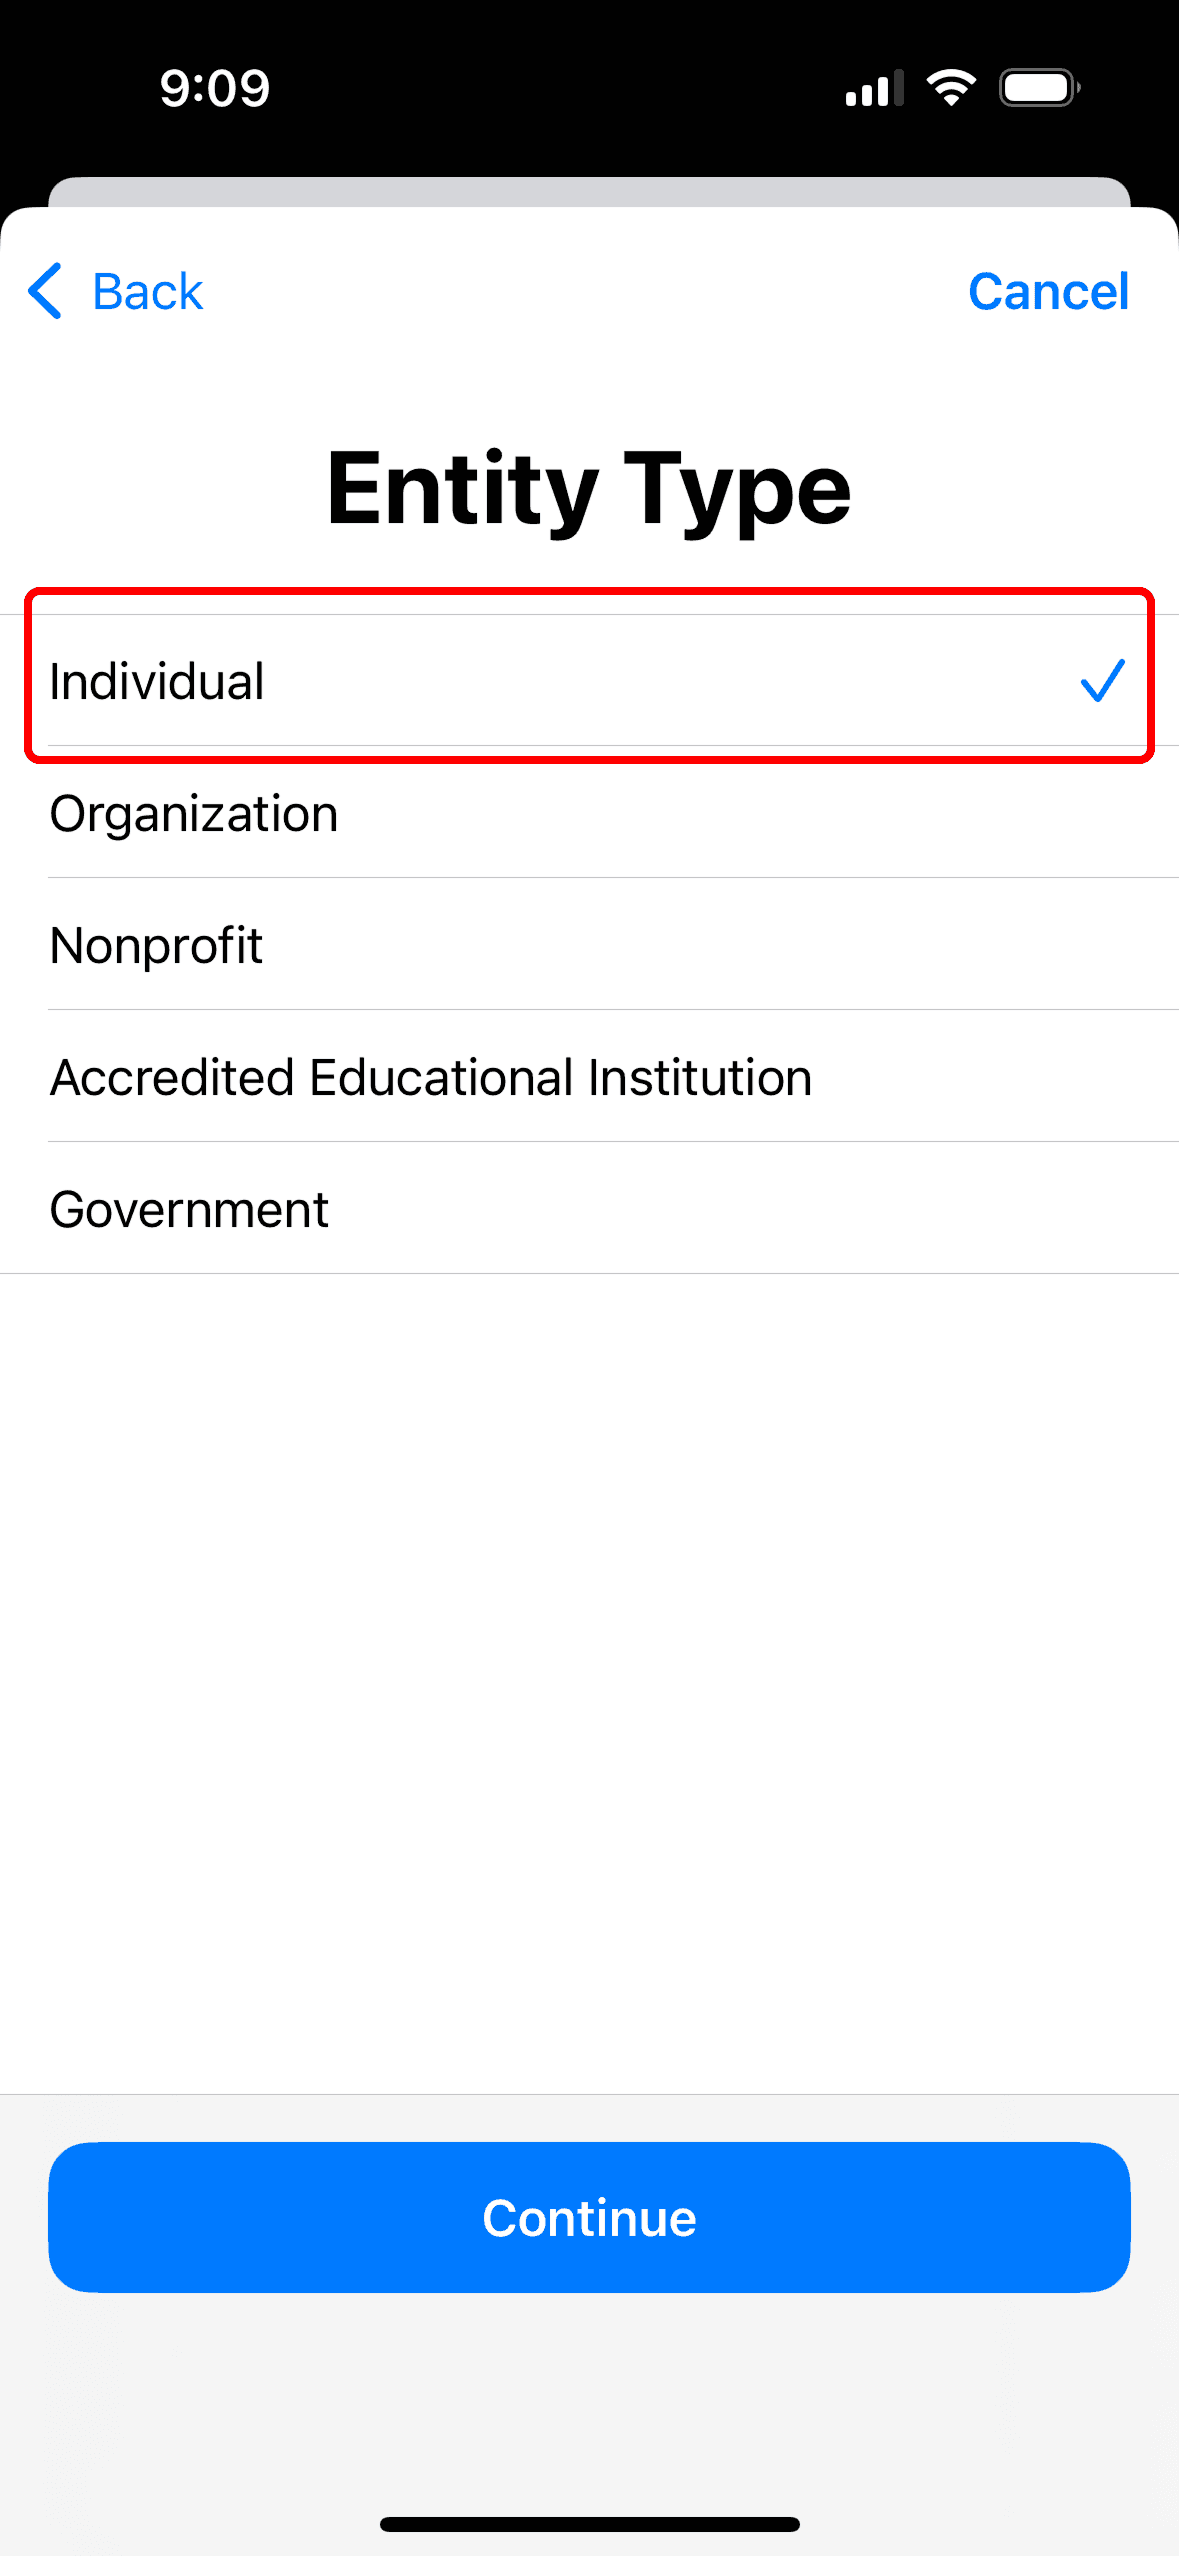Viewport: 1179px width, 2556px height.
Task: Select the Government entity type
Action: (189, 1210)
